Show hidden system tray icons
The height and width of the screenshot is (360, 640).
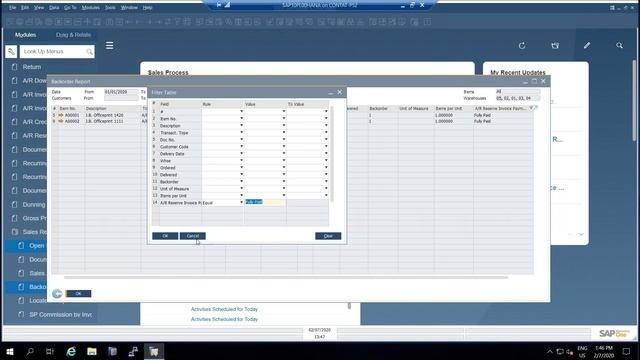[549, 352]
